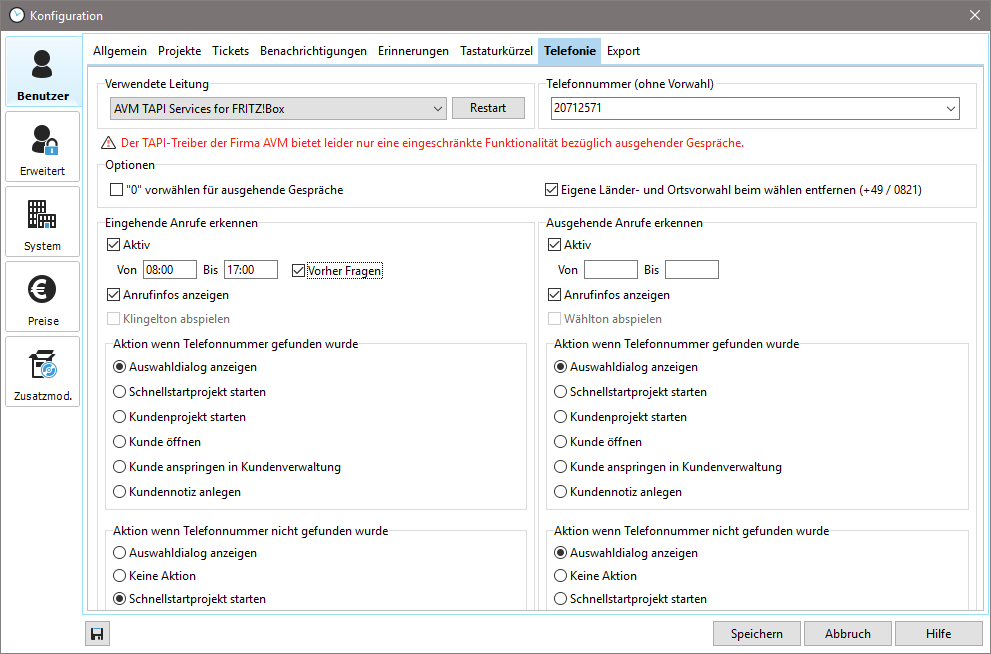
Task: Open the Benutzer settings section
Action: coord(42,73)
